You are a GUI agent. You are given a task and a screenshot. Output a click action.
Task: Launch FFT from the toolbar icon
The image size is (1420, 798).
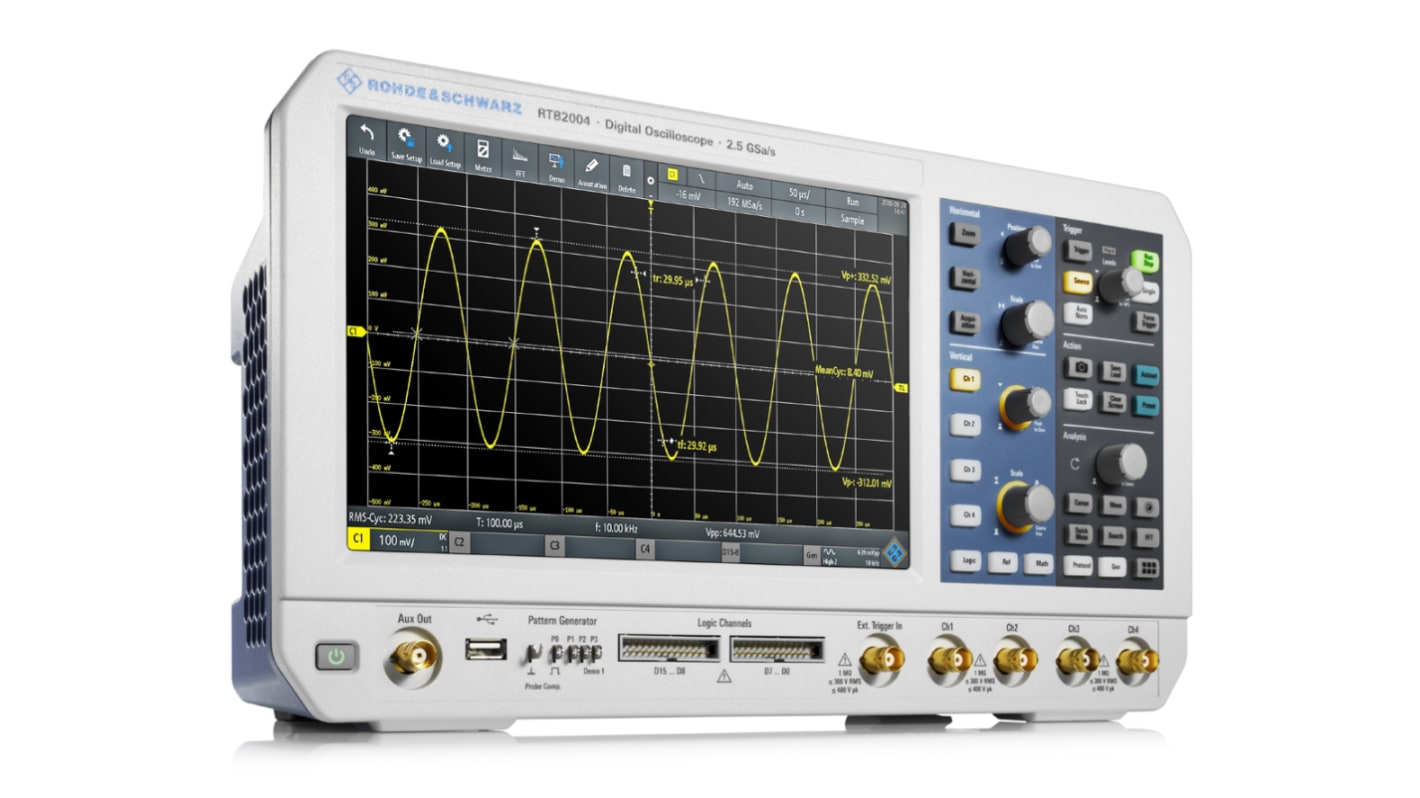click(x=520, y=155)
